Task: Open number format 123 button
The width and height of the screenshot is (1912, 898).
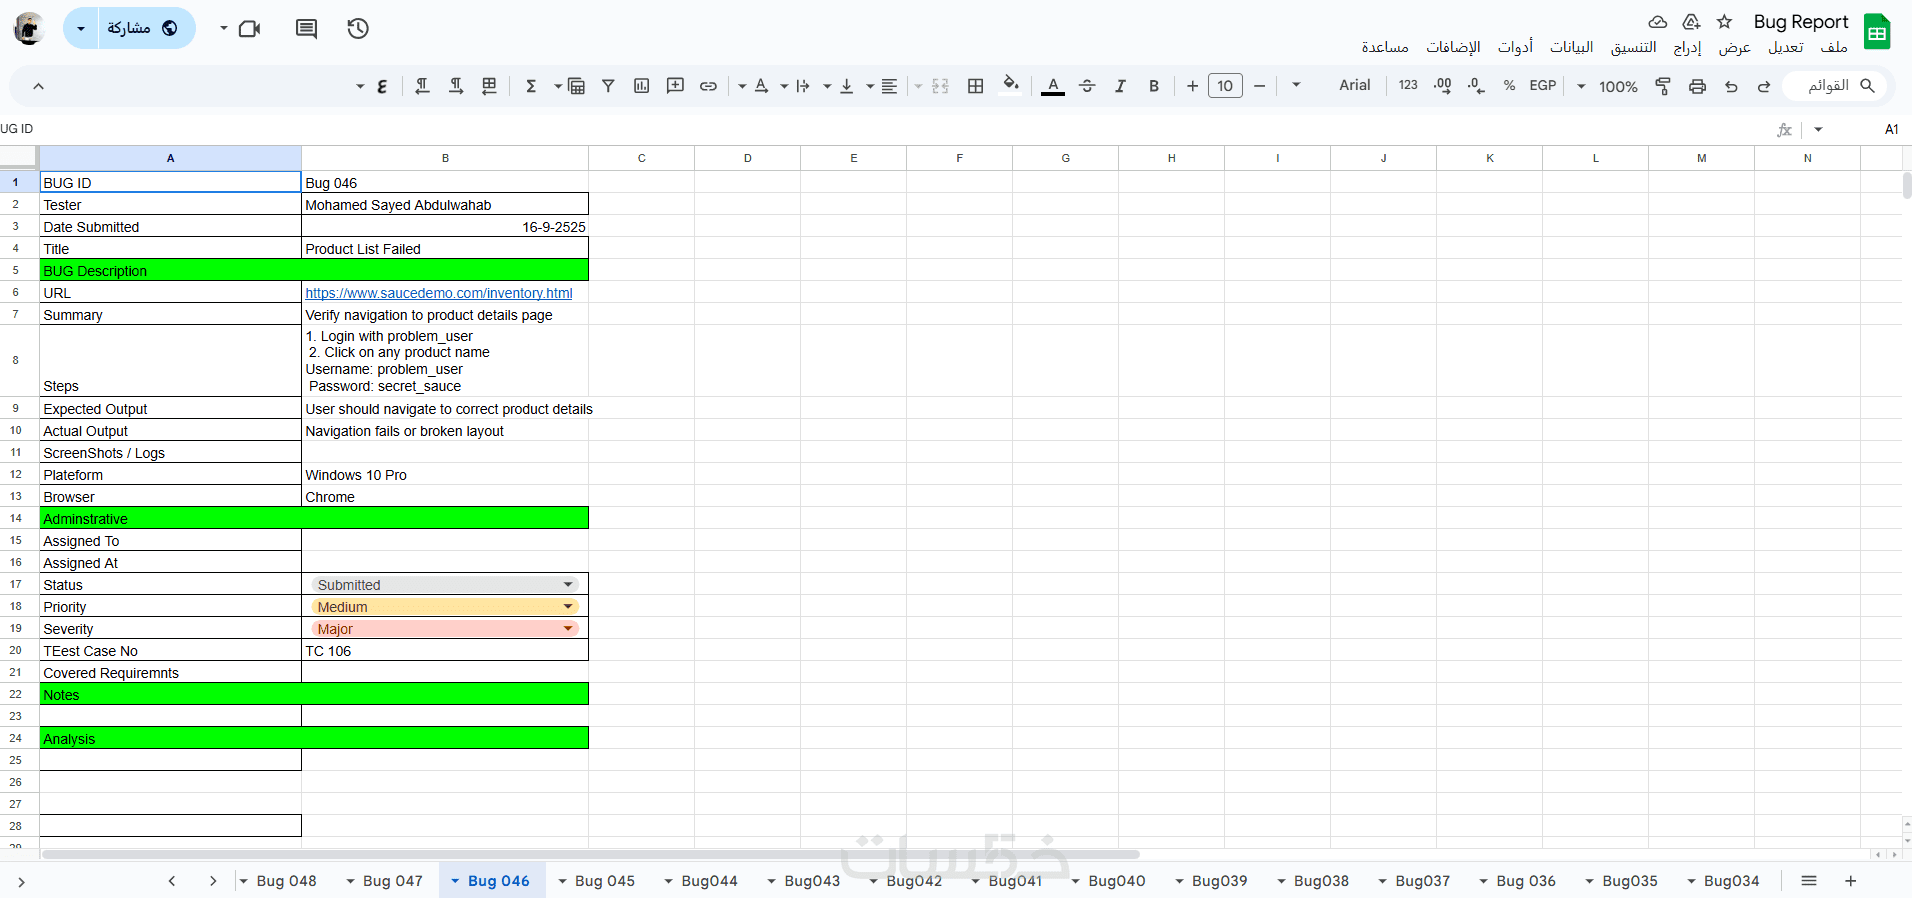Action: pyautogui.click(x=1408, y=86)
